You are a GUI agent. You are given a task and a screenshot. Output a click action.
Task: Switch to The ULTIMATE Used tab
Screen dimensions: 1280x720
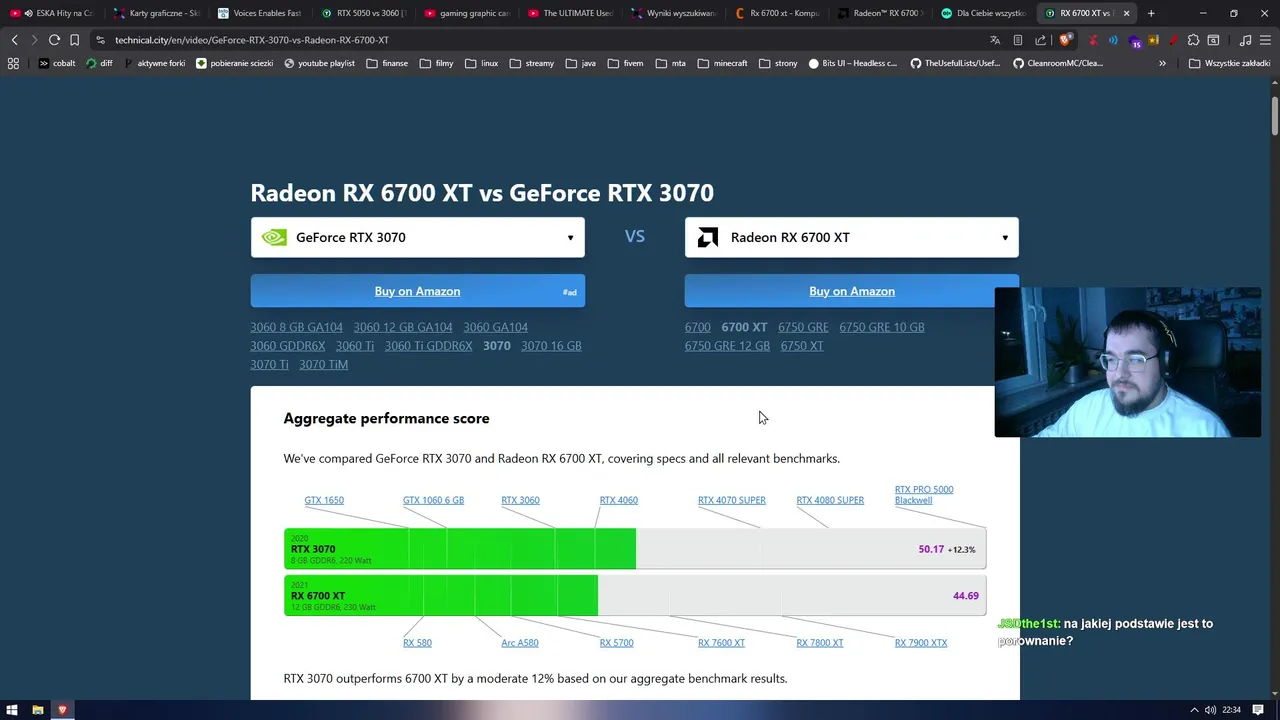point(569,13)
